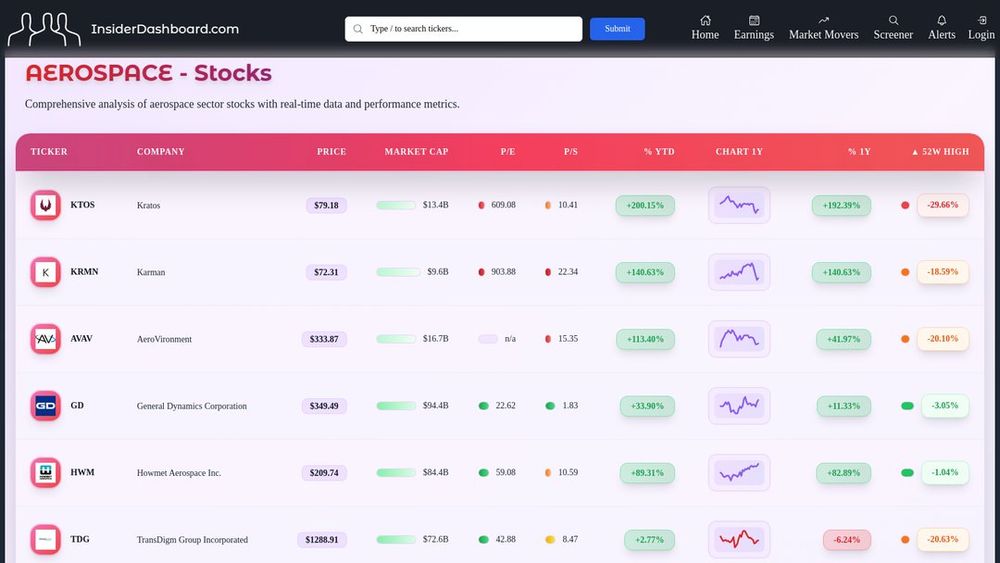The image size is (1000, 563).
Task: Click the $79.18 price badge
Action: click(x=326, y=205)
